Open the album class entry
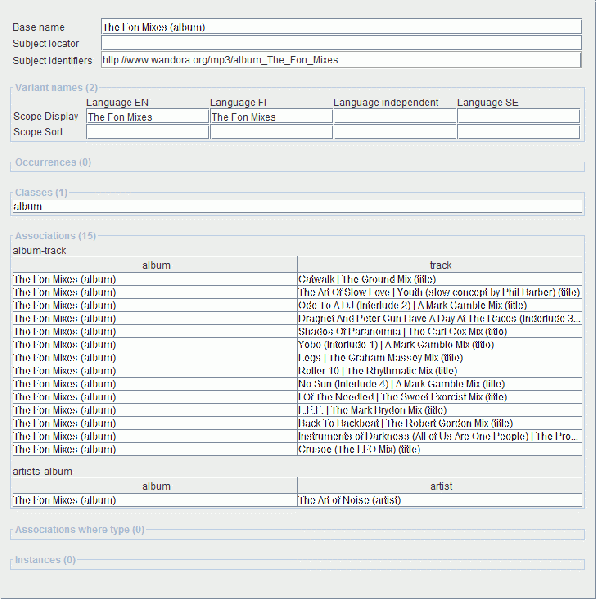The height and width of the screenshot is (599, 596). click(x=297, y=206)
